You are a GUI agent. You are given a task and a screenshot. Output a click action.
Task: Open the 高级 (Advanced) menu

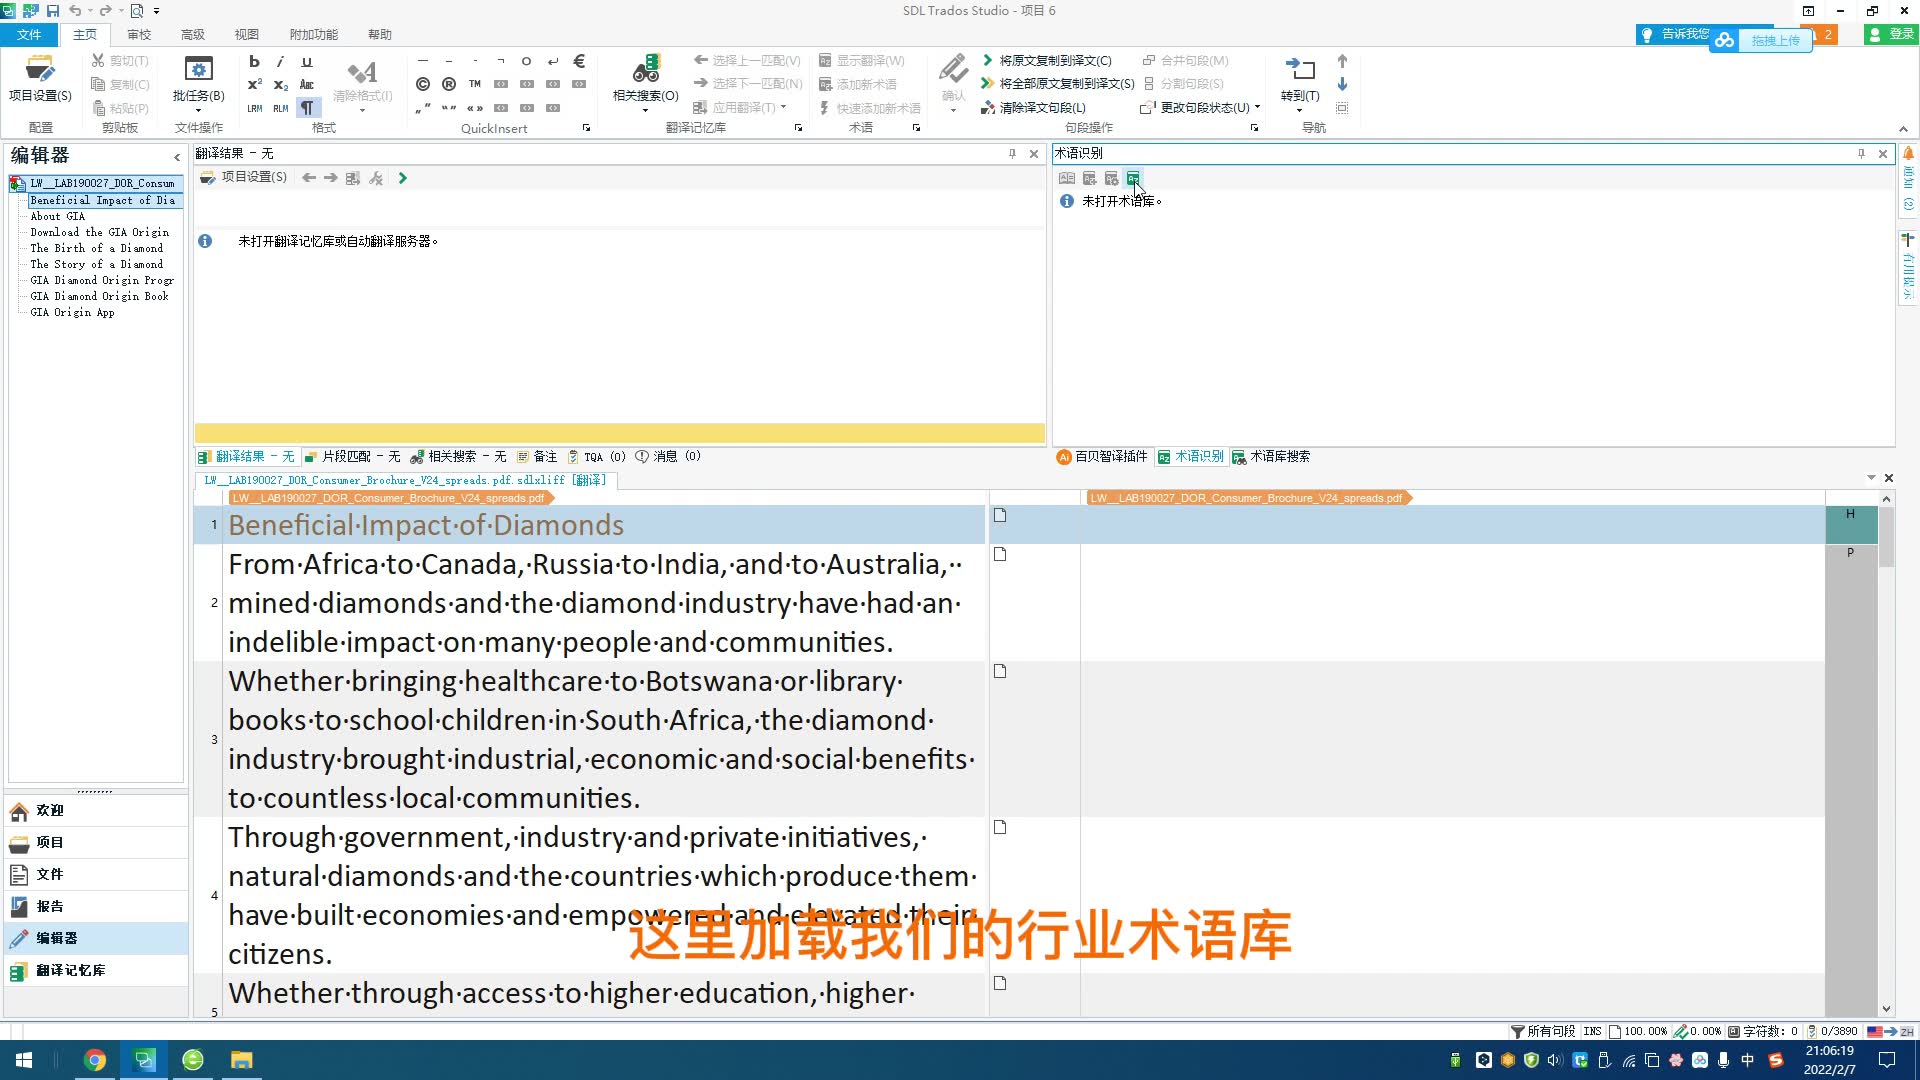(x=193, y=34)
